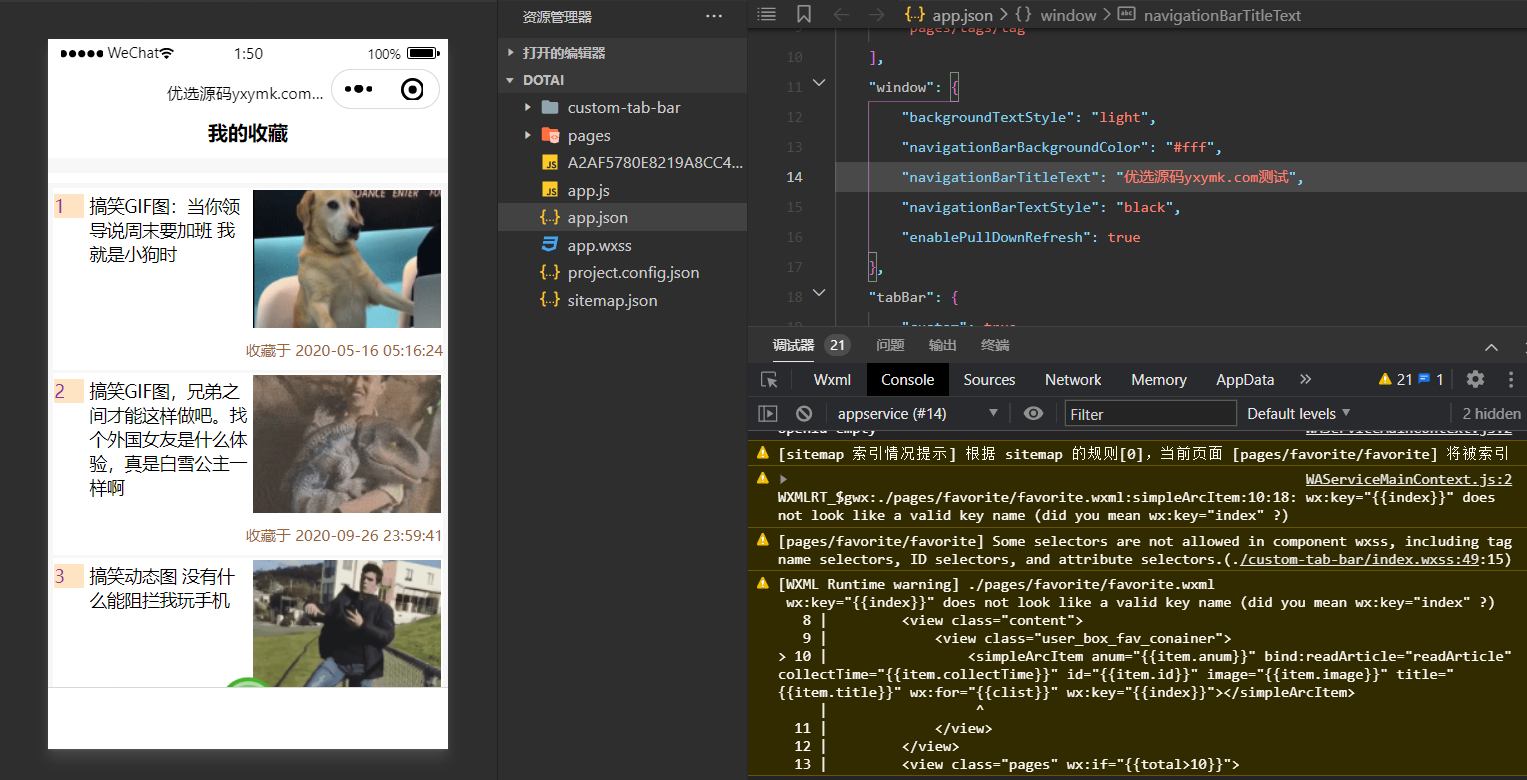Switch to the Wxml tab
The image size is (1527, 780).
832,380
